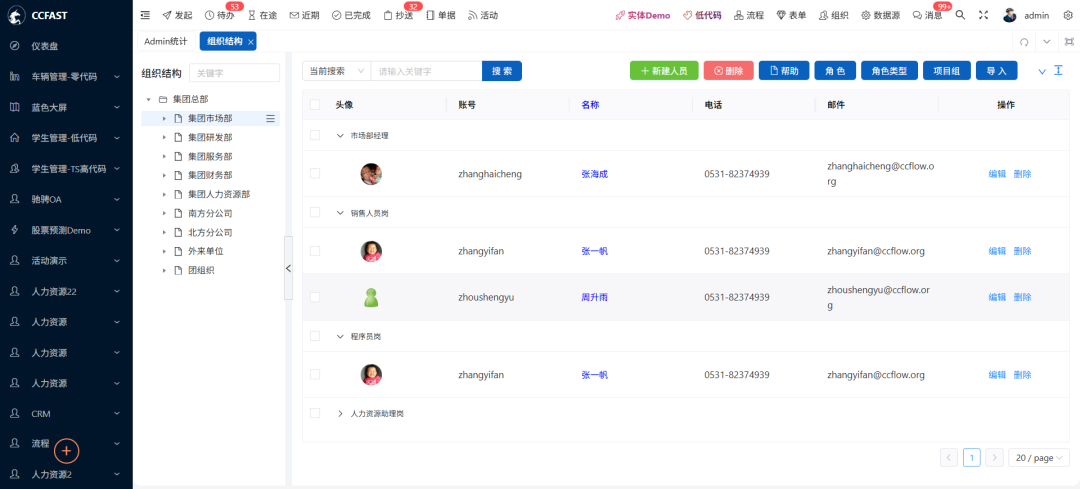
Task: Open 单据 in the top toolbar
Action: coord(441,15)
